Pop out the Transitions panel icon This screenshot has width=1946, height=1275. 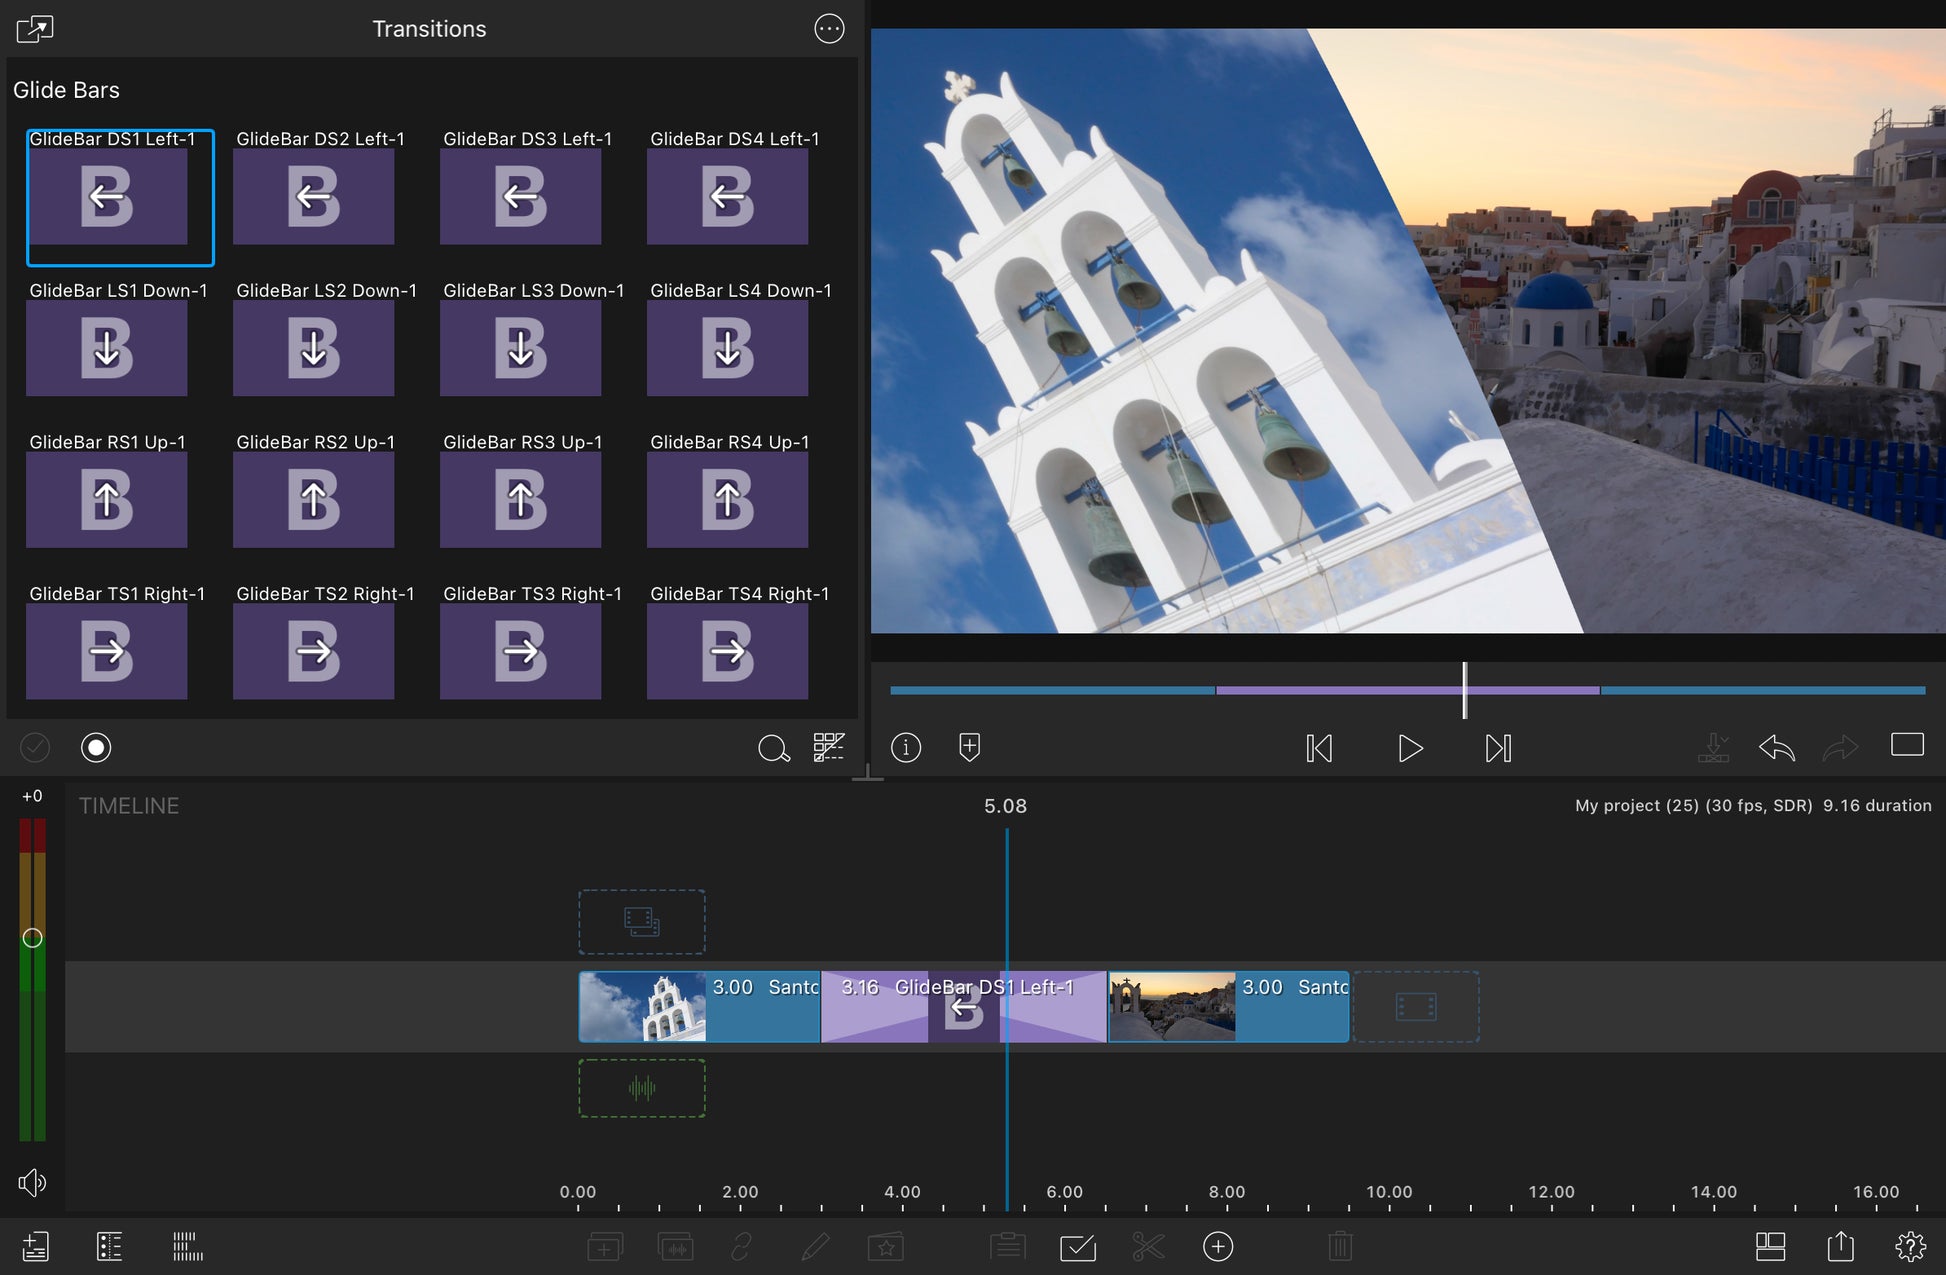pos(35,29)
